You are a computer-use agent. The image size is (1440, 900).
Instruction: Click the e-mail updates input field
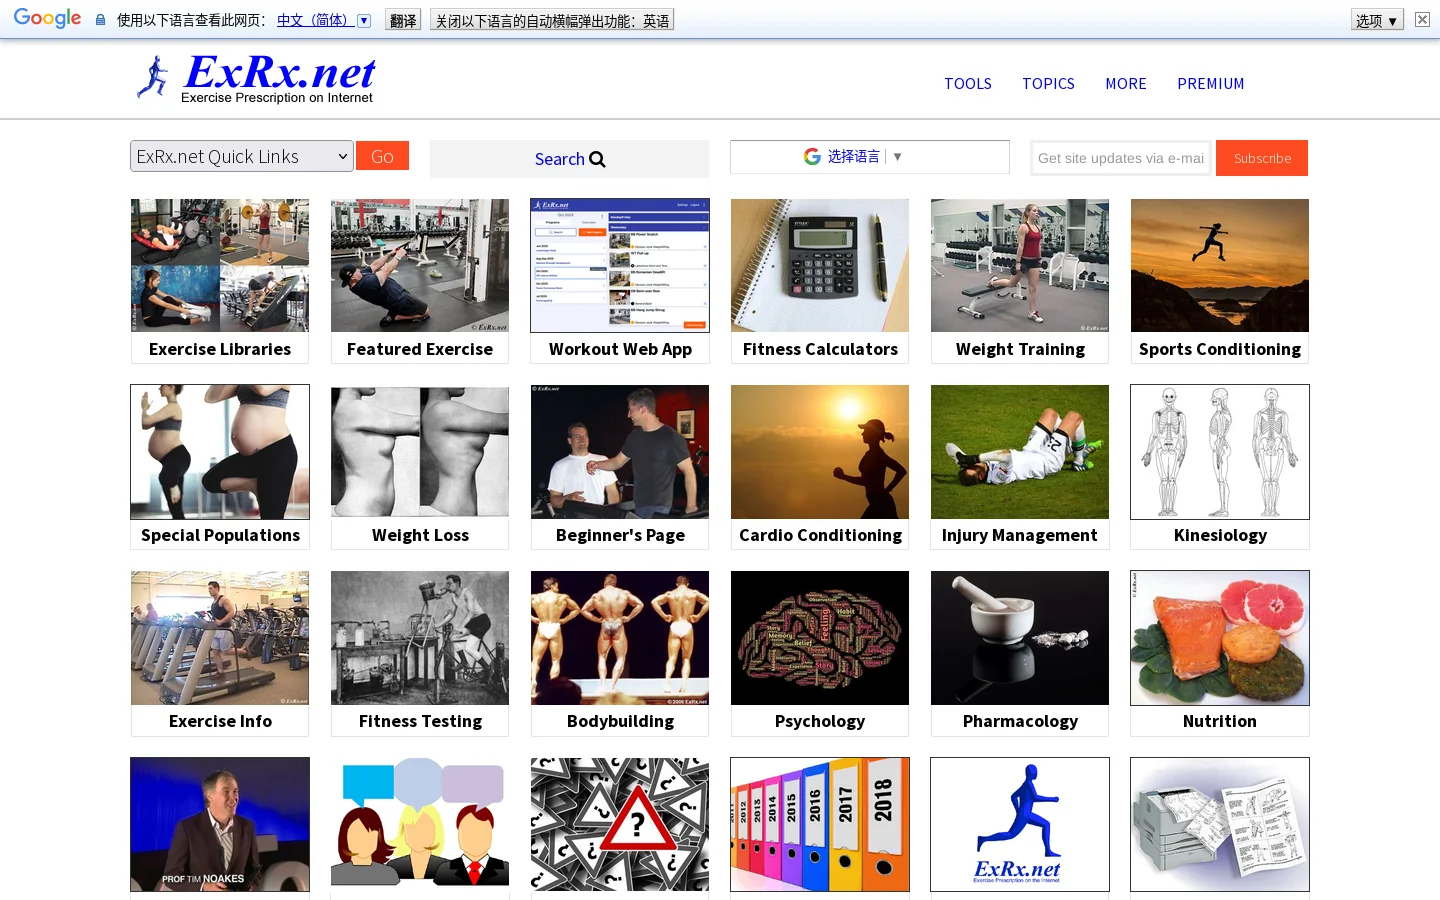1121,158
